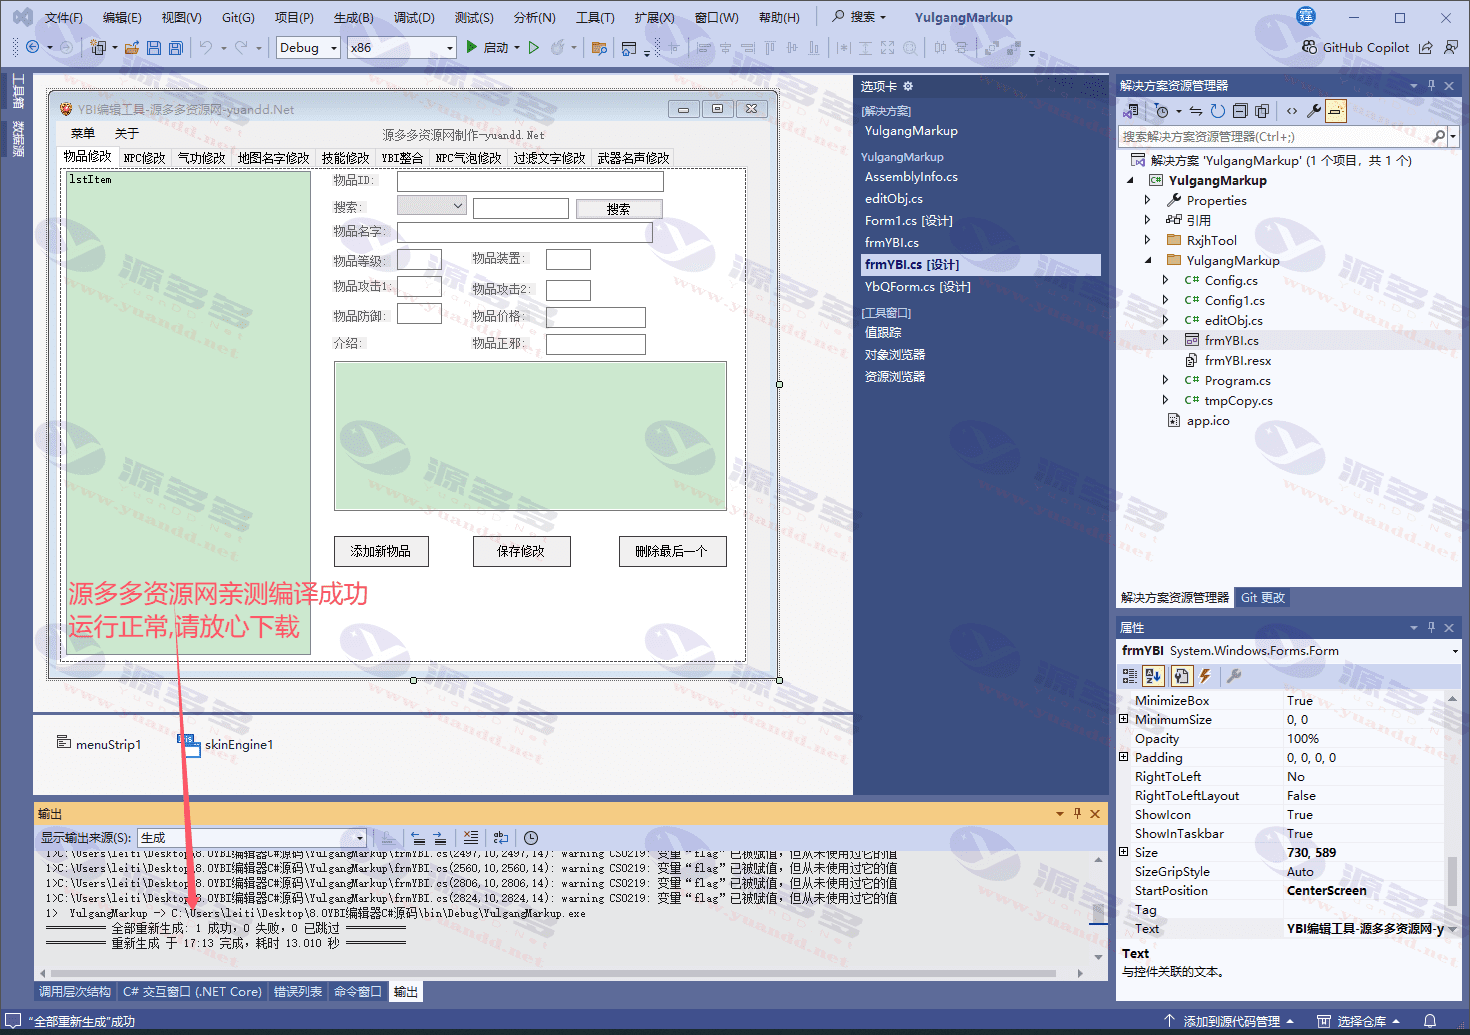Viewport: 1470px width, 1035px height.
Task: Collapse the YulgangMarkup folder node
Action: (x=1148, y=260)
